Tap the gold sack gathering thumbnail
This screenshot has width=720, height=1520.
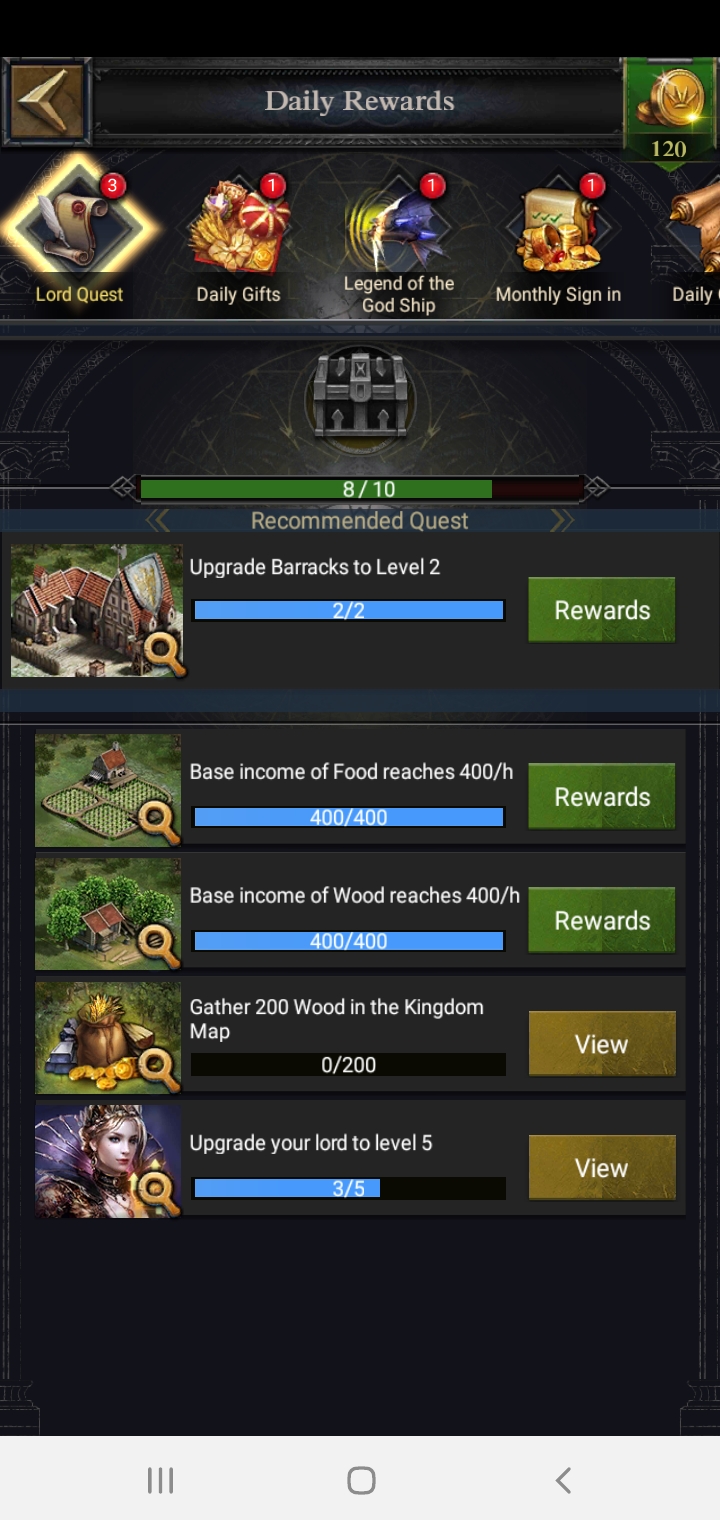tap(108, 1038)
